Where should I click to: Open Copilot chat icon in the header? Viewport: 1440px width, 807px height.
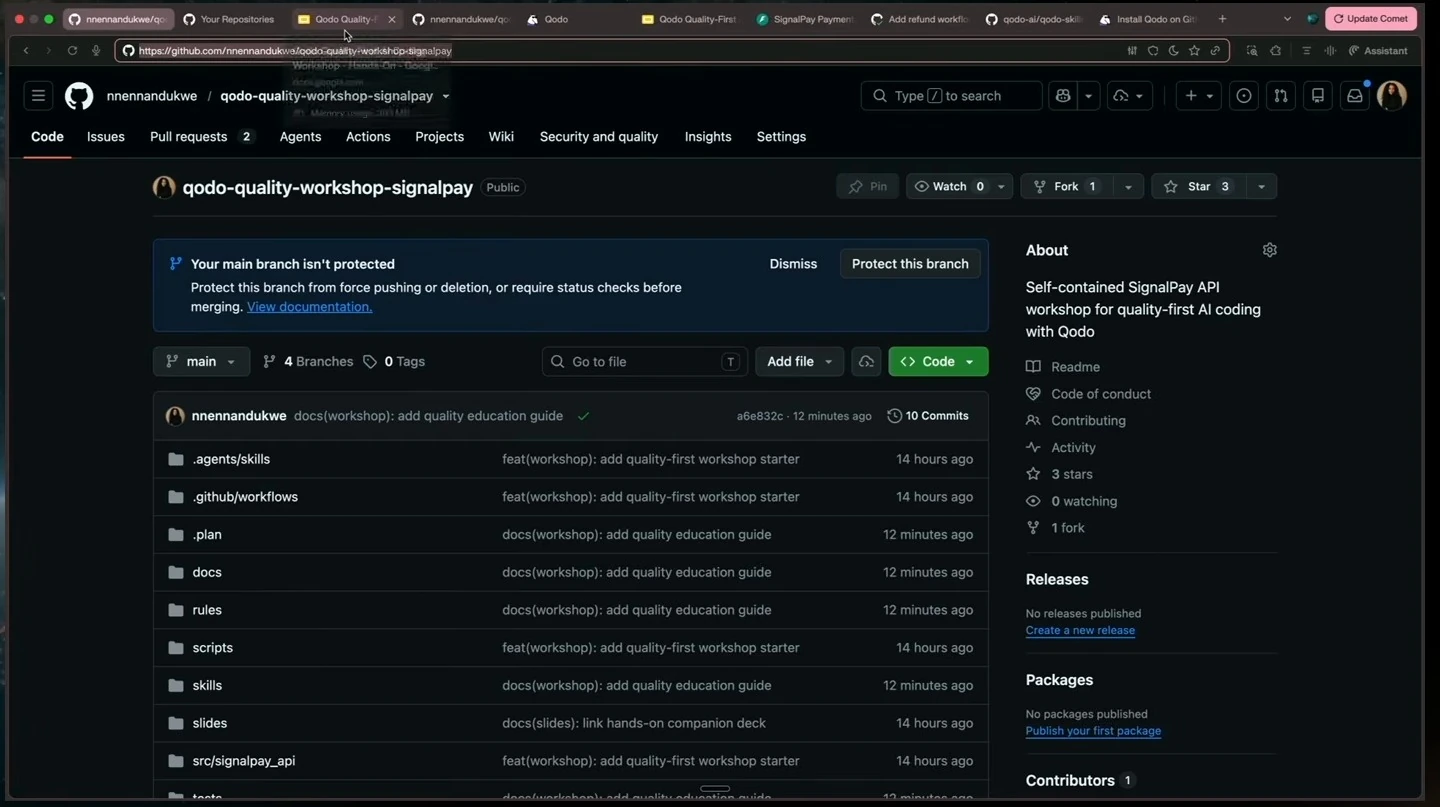(1063, 96)
